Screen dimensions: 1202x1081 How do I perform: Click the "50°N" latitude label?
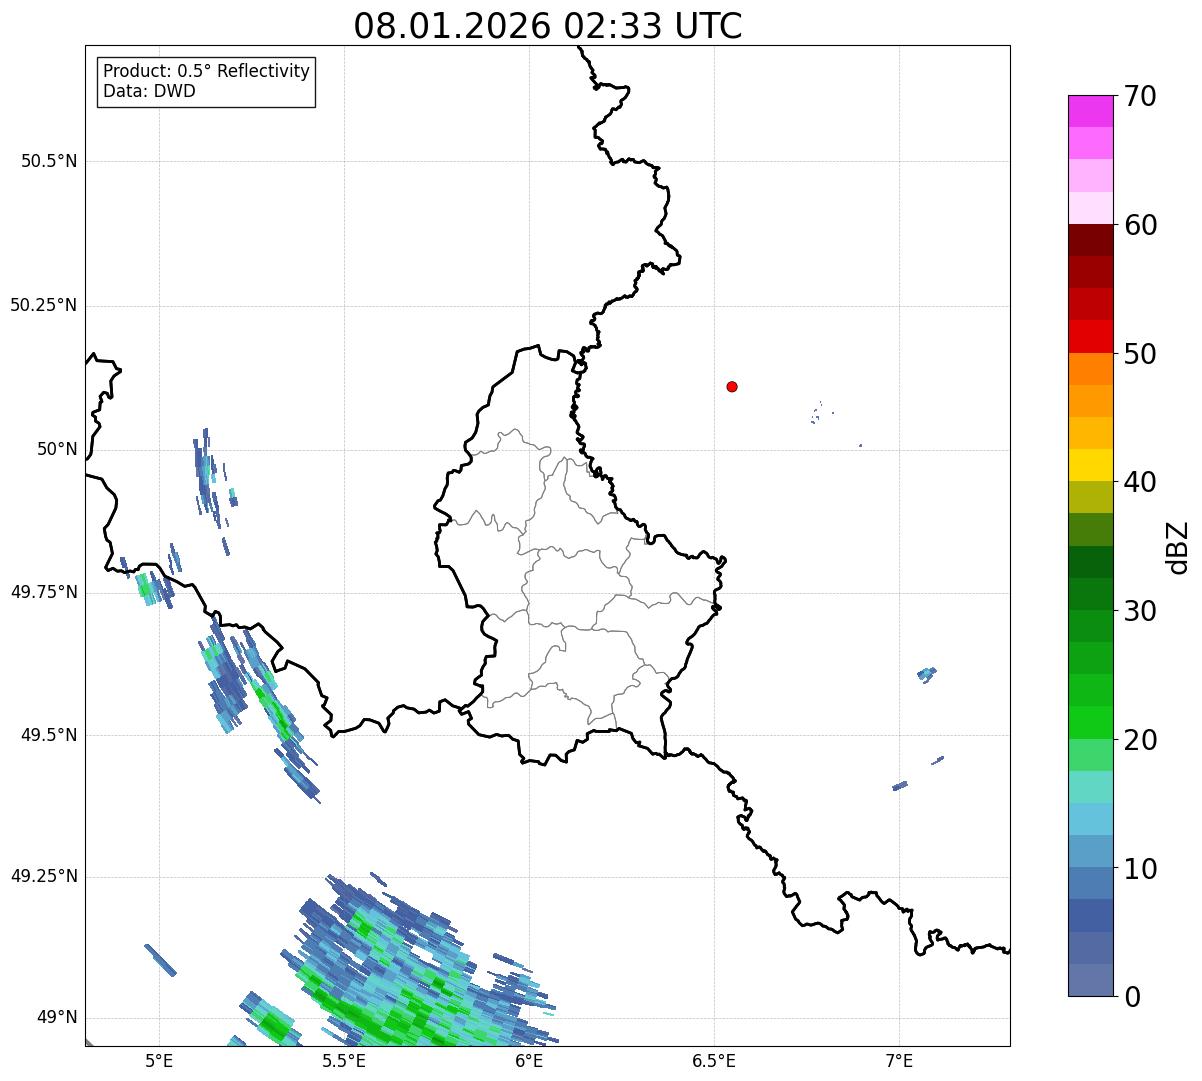[57, 449]
